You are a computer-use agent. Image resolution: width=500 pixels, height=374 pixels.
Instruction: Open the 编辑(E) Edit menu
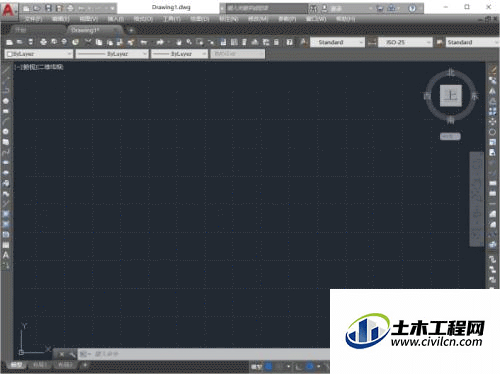[61, 19]
